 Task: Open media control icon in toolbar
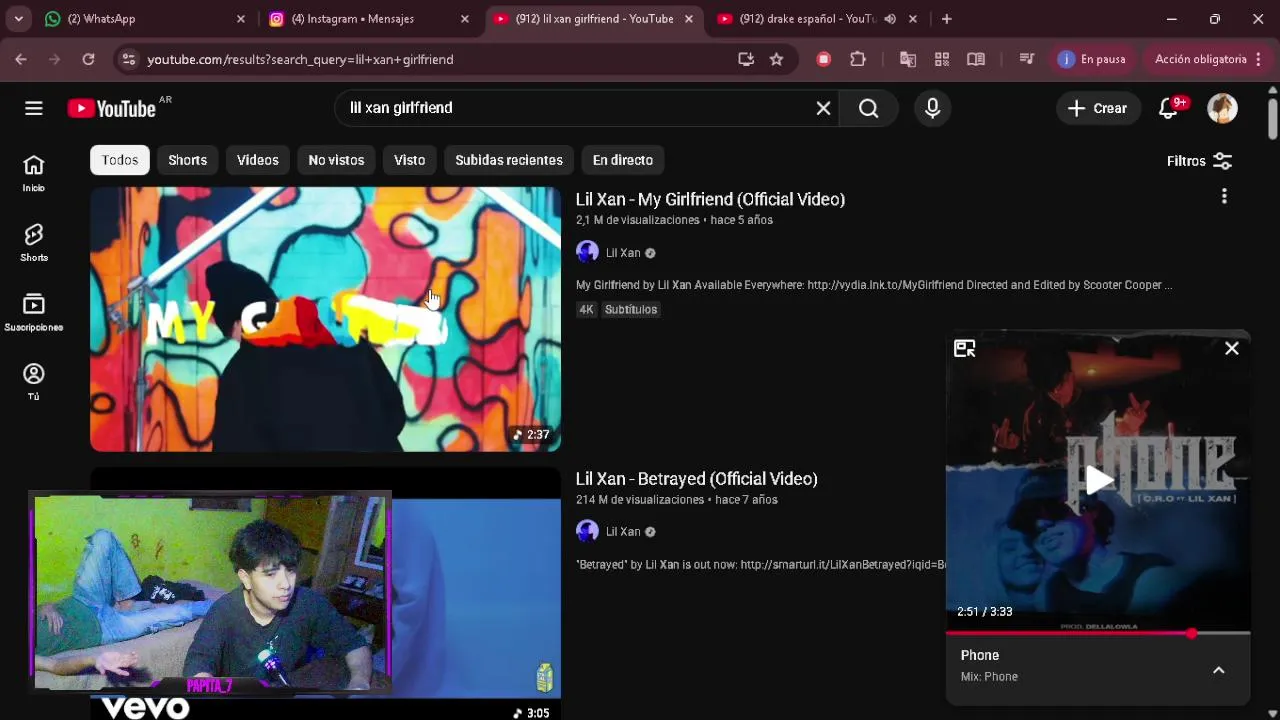[1026, 59]
